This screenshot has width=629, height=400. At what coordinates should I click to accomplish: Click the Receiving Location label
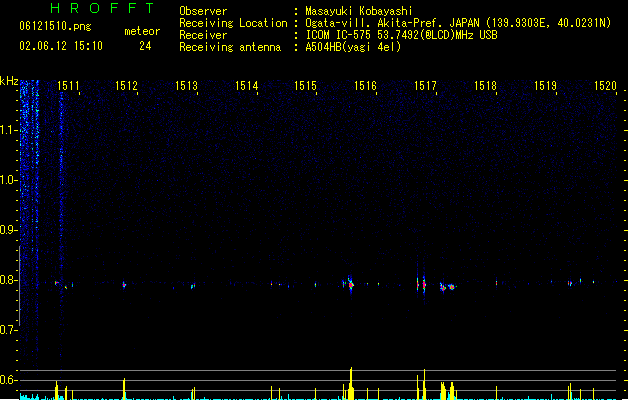pyautogui.click(x=233, y=23)
